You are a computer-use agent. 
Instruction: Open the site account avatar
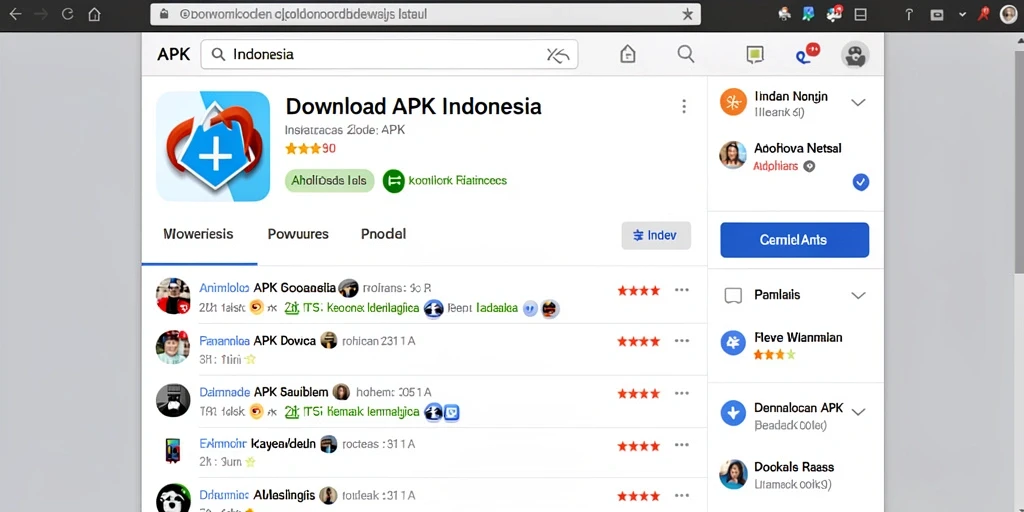tap(855, 55)
